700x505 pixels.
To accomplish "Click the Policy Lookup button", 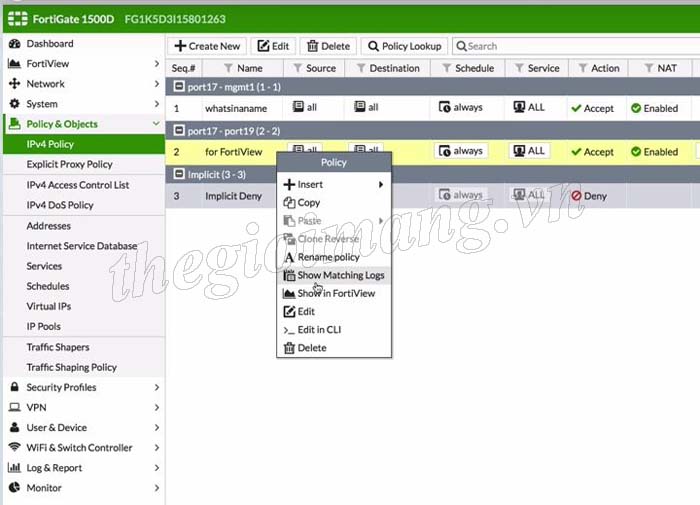I will (404, 46).
